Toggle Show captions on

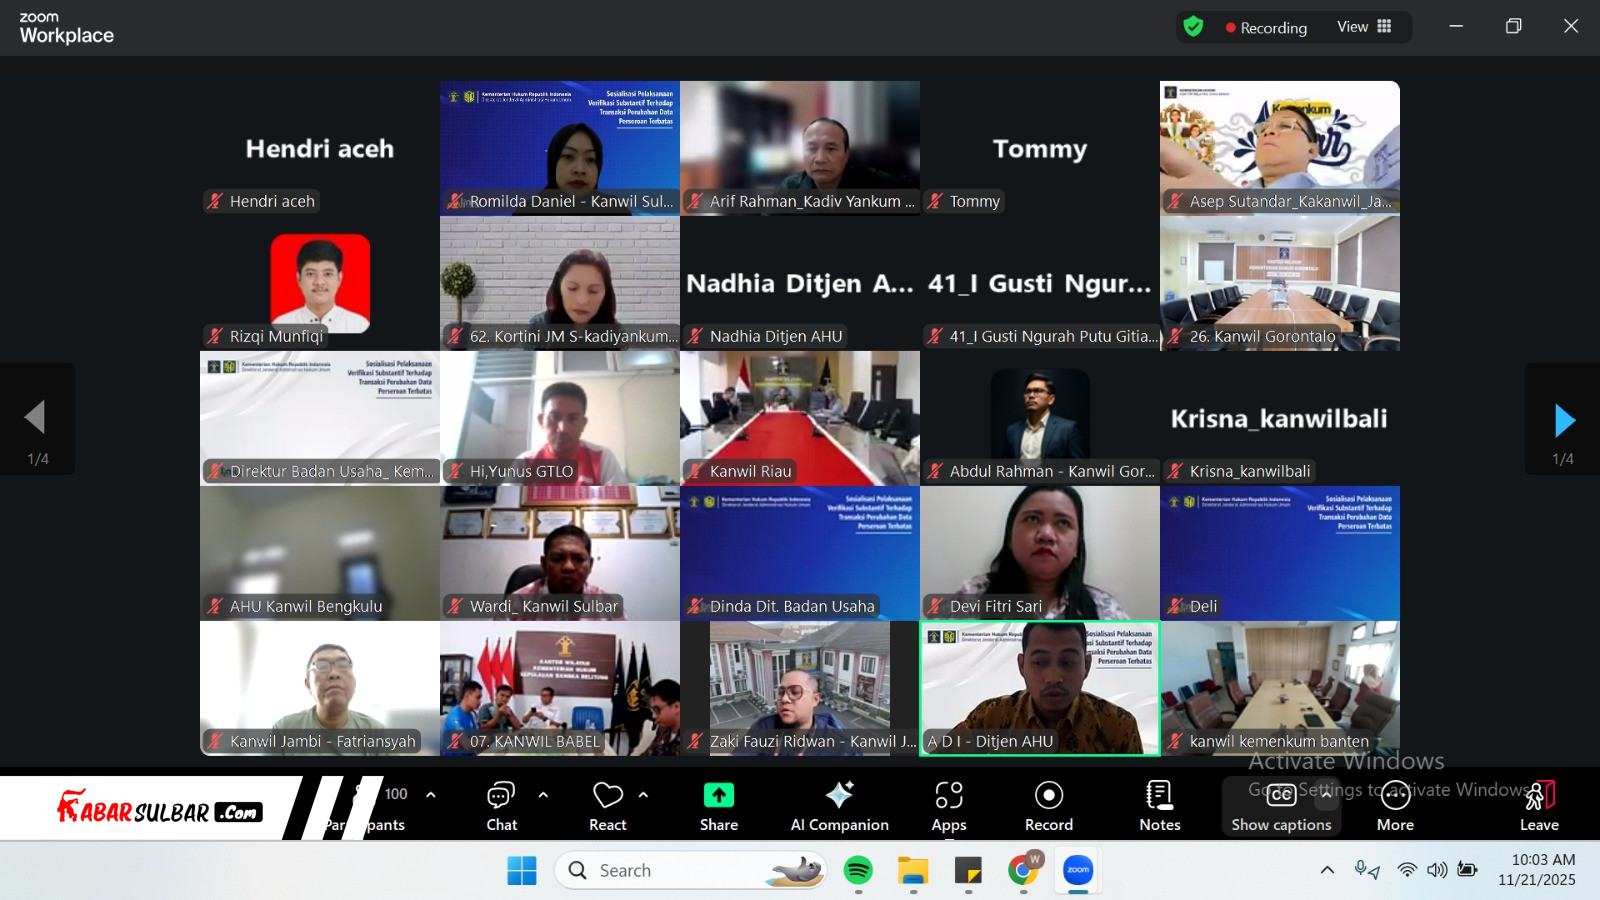point(1281,805)
